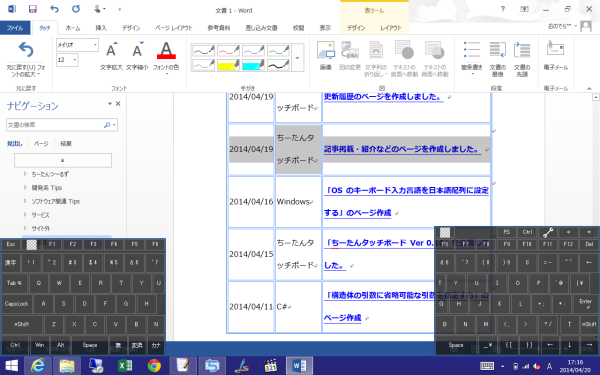This screenshot has height=375, width=600.
Task: Switch to ページ レイアウト ribbon tab
Action: pyautogui.click(x=173, y=28)
